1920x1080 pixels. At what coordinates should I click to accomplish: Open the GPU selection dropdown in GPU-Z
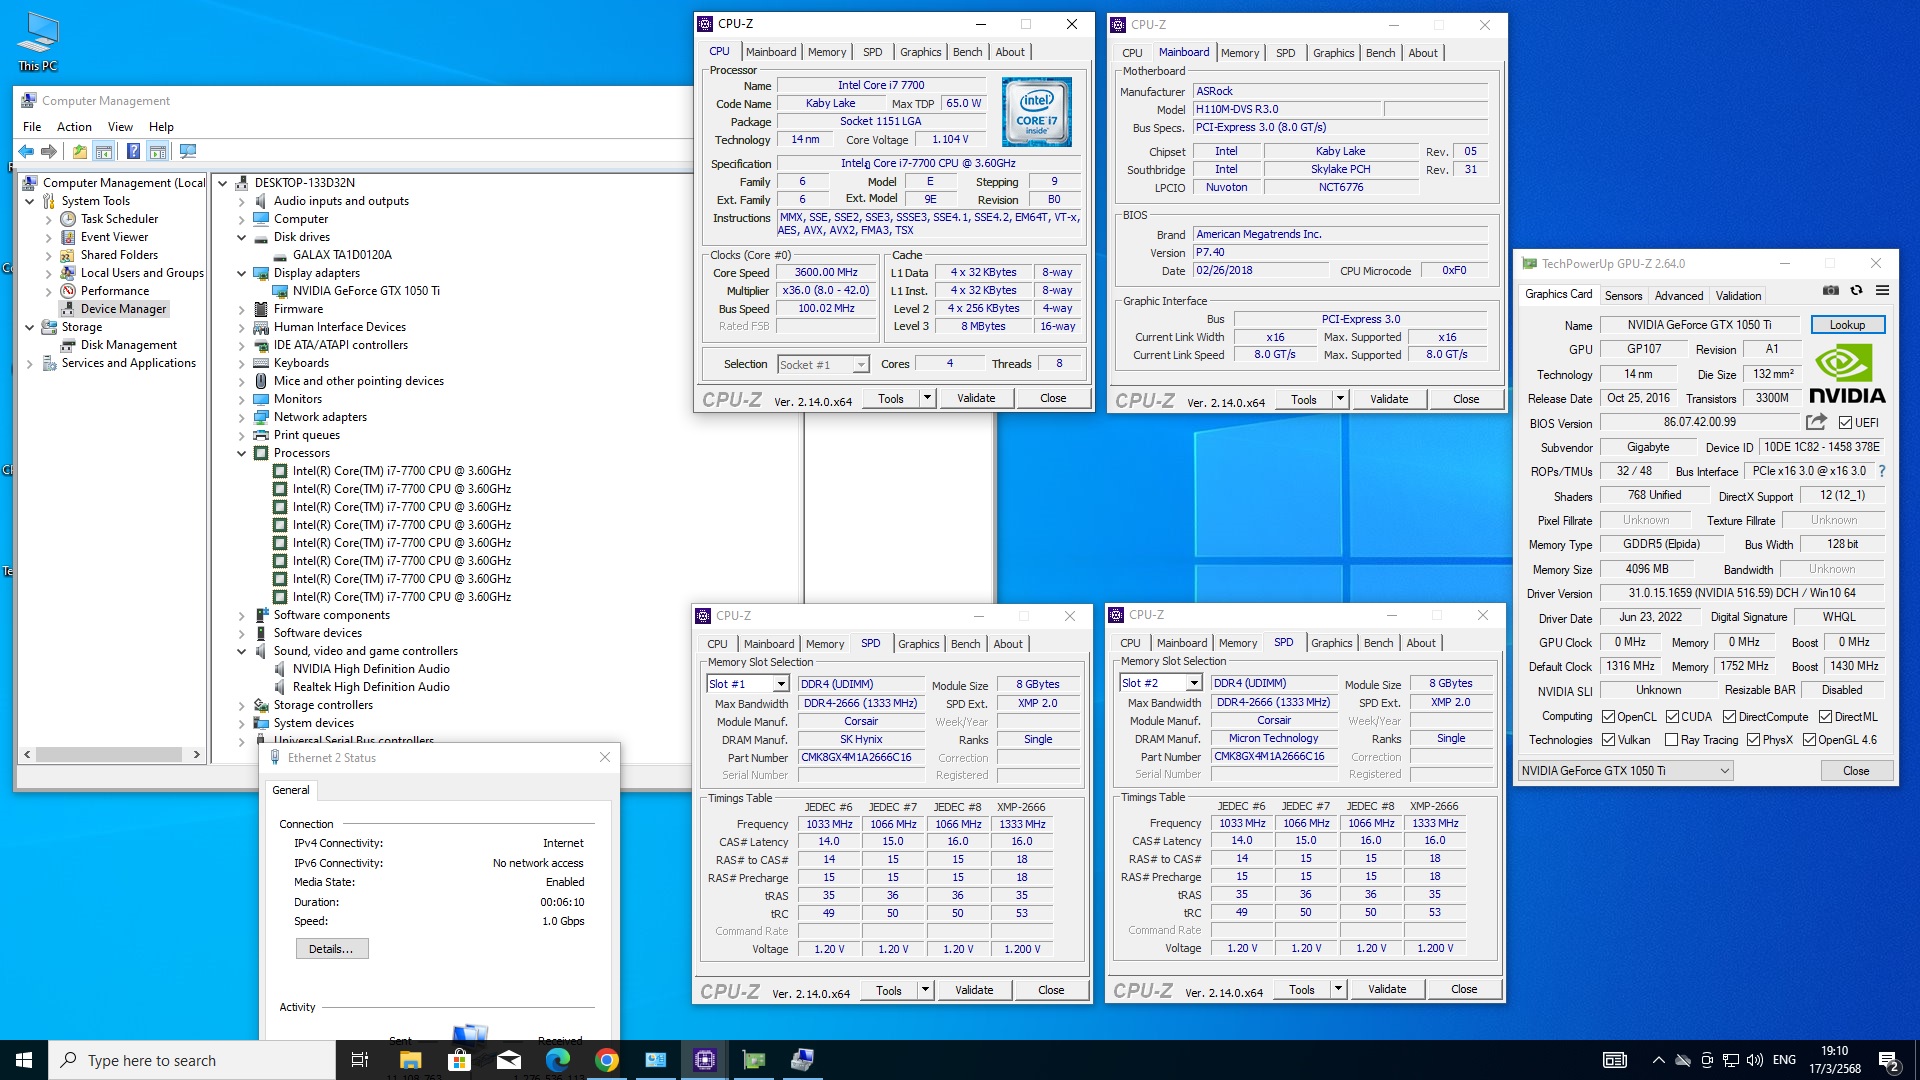1625,771
